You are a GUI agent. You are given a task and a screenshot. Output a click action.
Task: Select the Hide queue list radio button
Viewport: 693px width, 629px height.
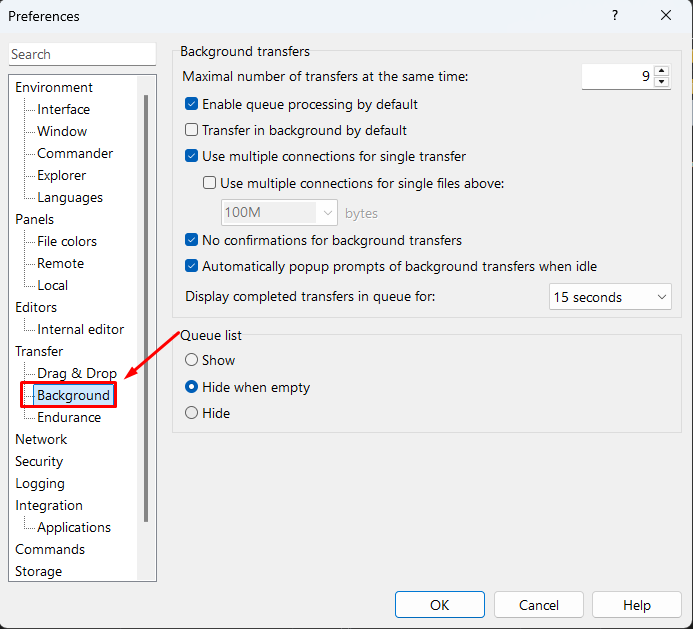pos(192,413)
